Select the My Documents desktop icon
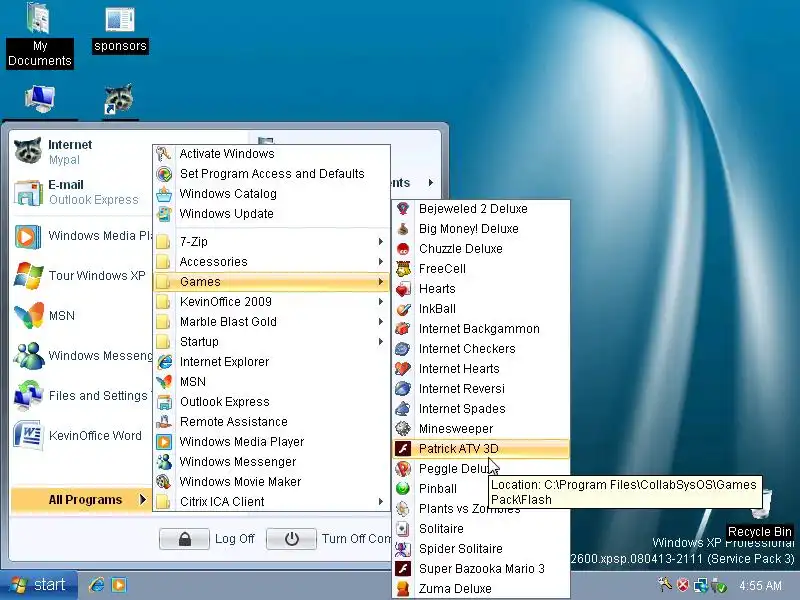 40,36
